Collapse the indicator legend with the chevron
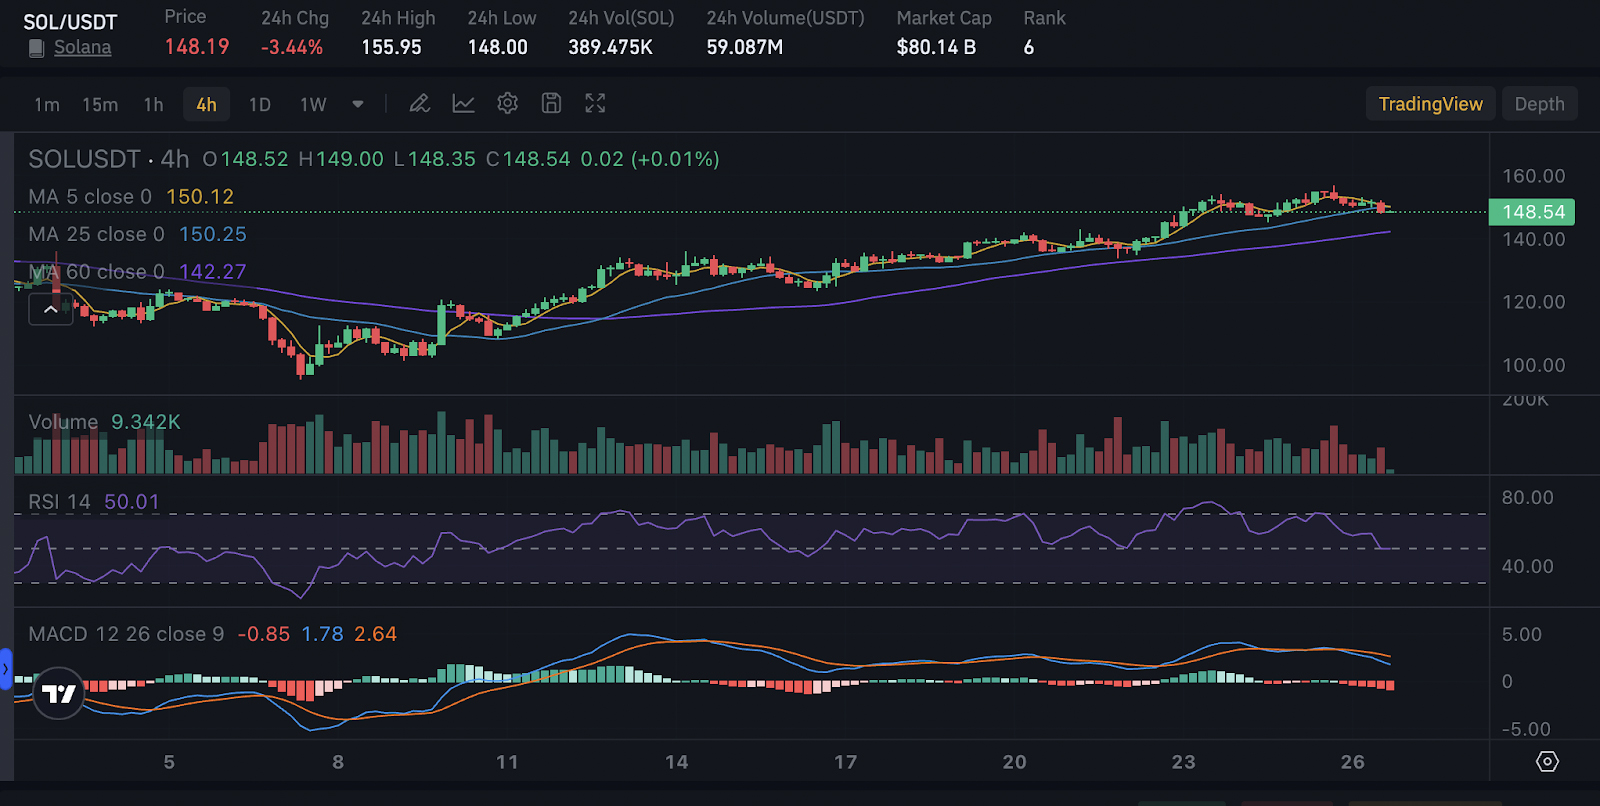This screenshot has width=1600, height=806. [x=50, y=310]
